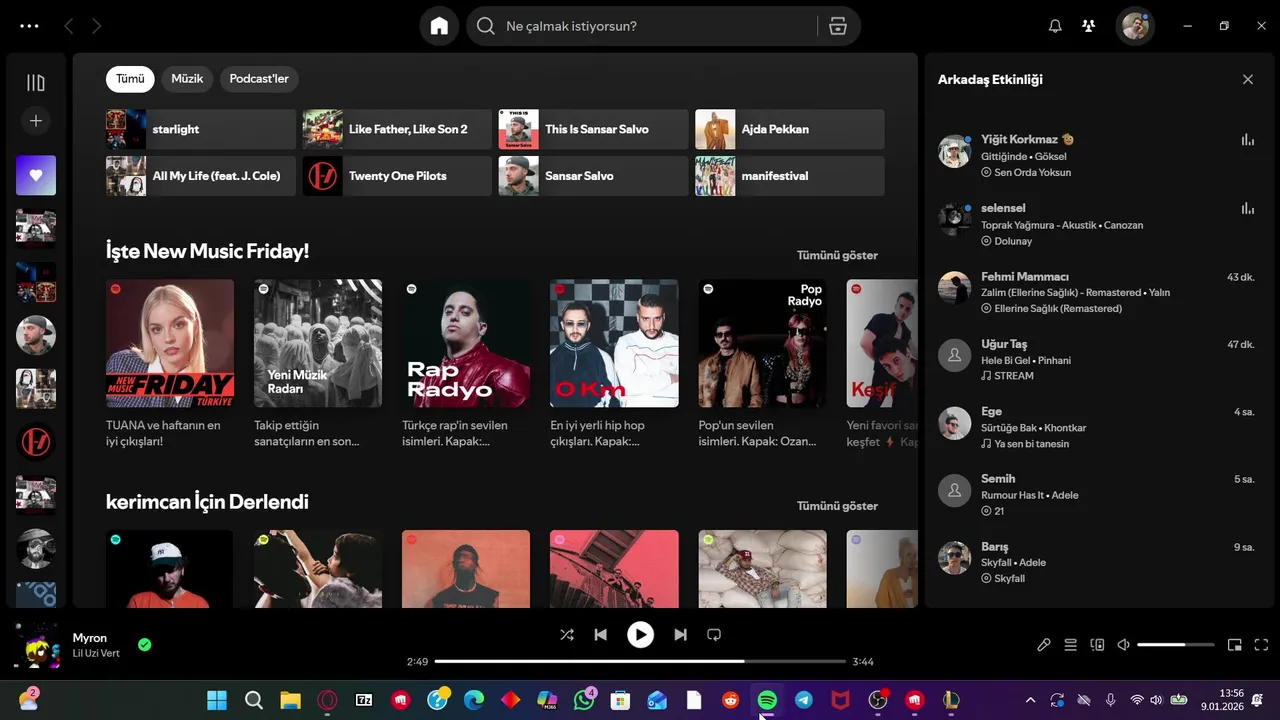Open the 0 Km playlist cover
The image size is (1280, 720).
pyautogui.click(x=614, y=343)
